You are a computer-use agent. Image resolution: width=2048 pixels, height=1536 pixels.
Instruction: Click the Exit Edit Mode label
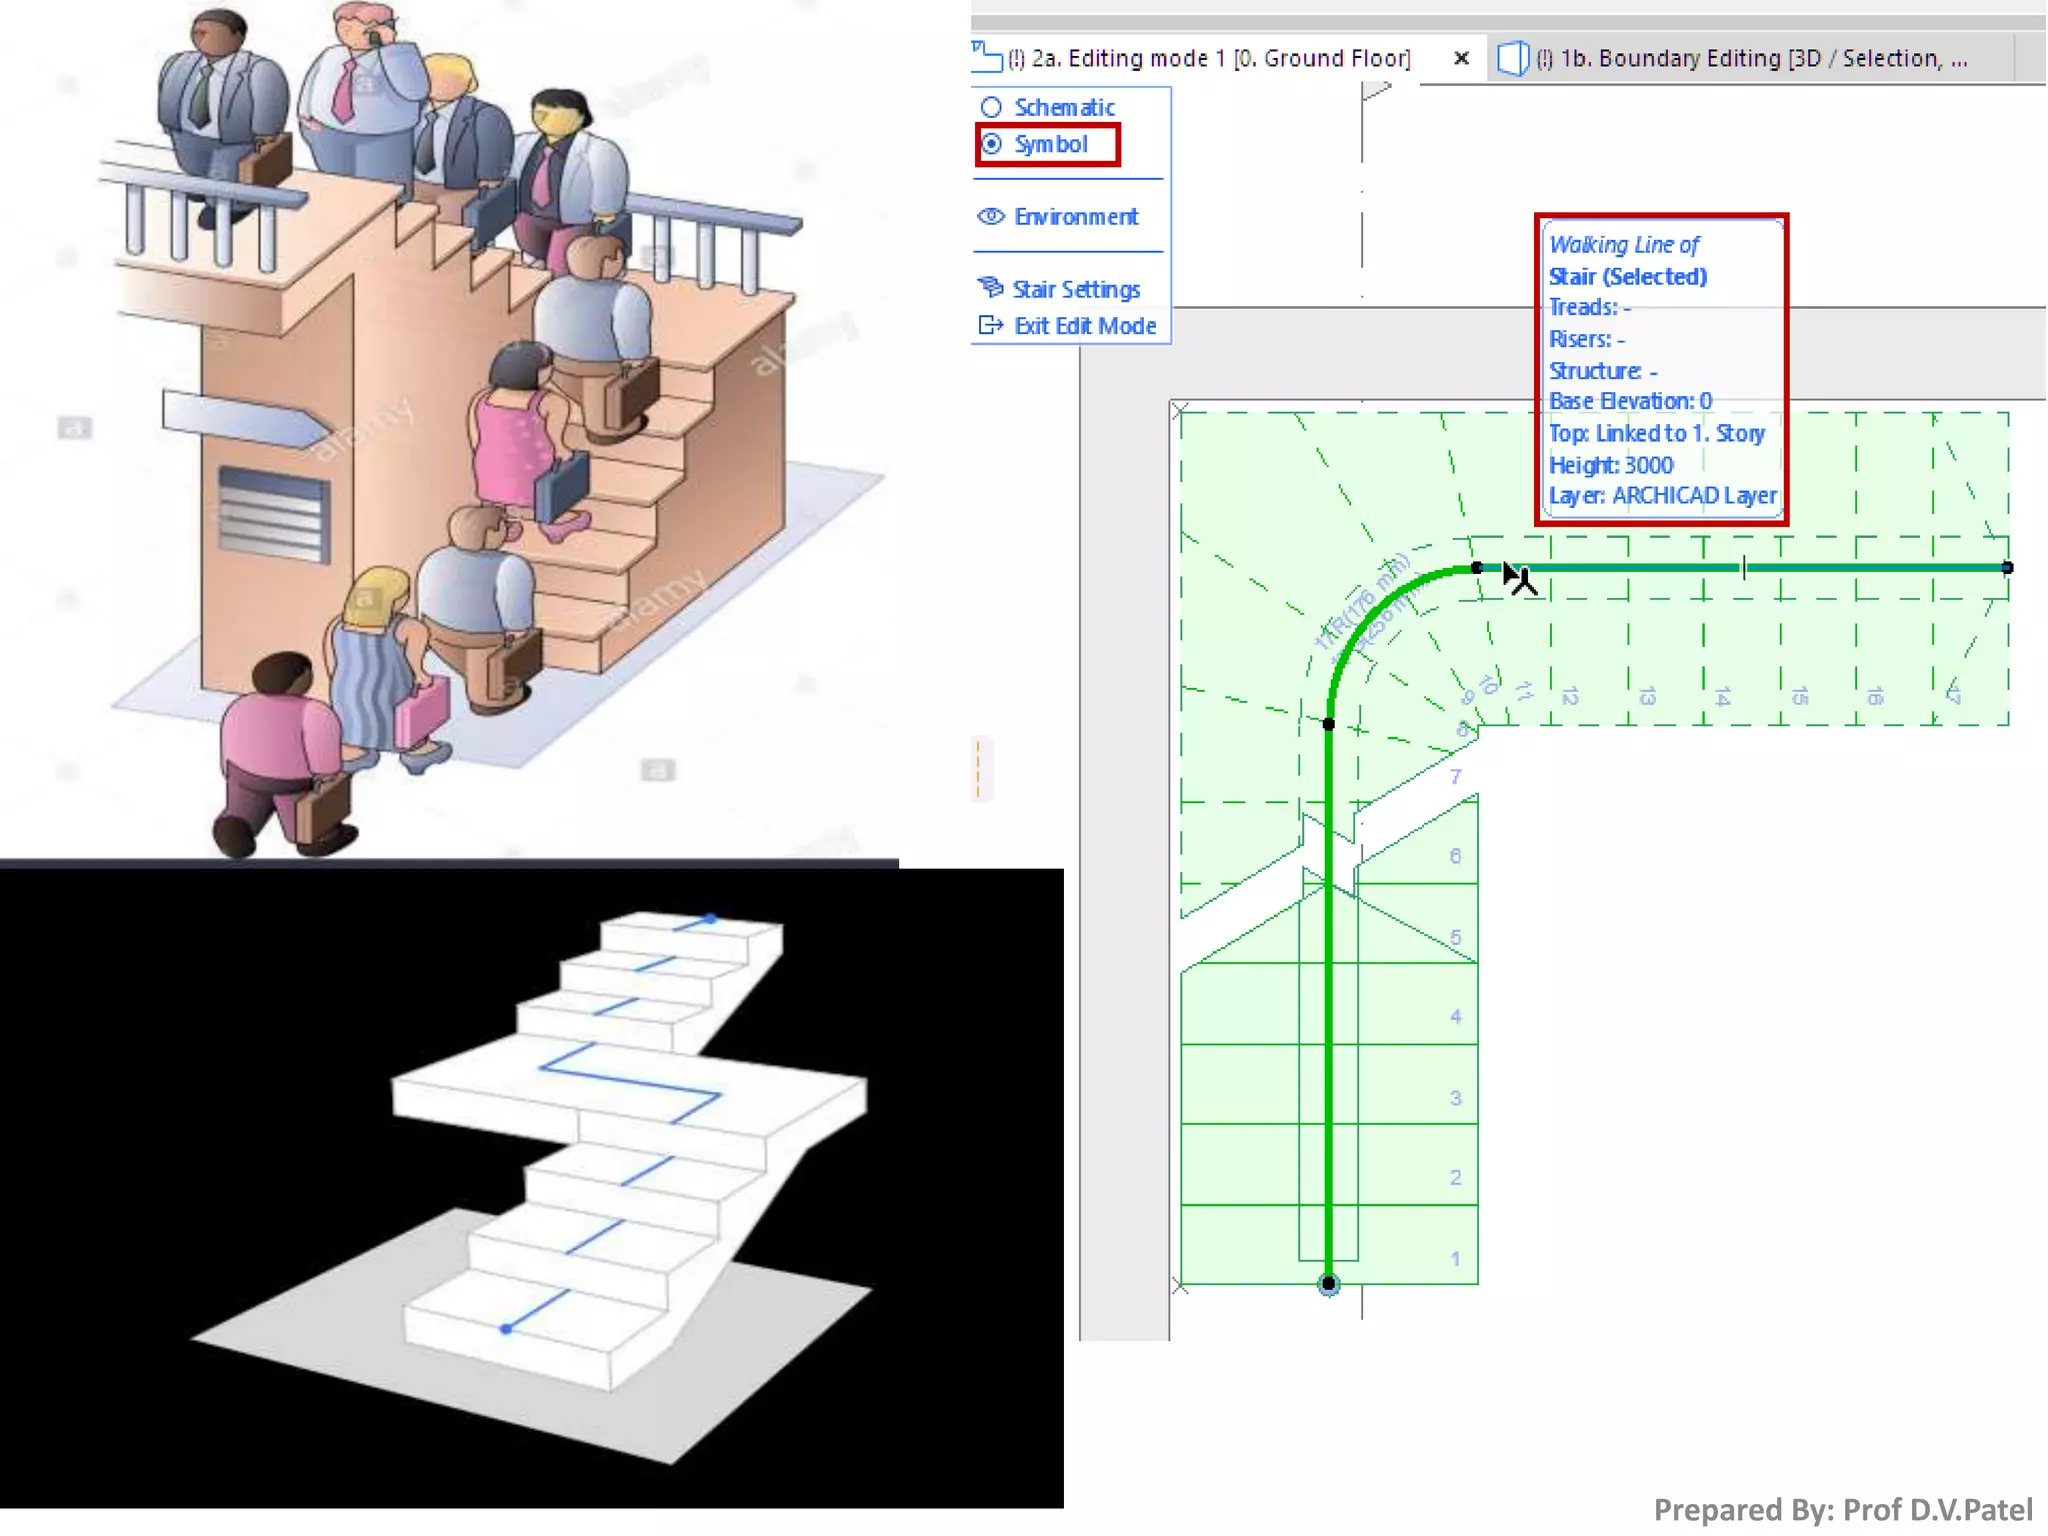[x=1085, y=326]
